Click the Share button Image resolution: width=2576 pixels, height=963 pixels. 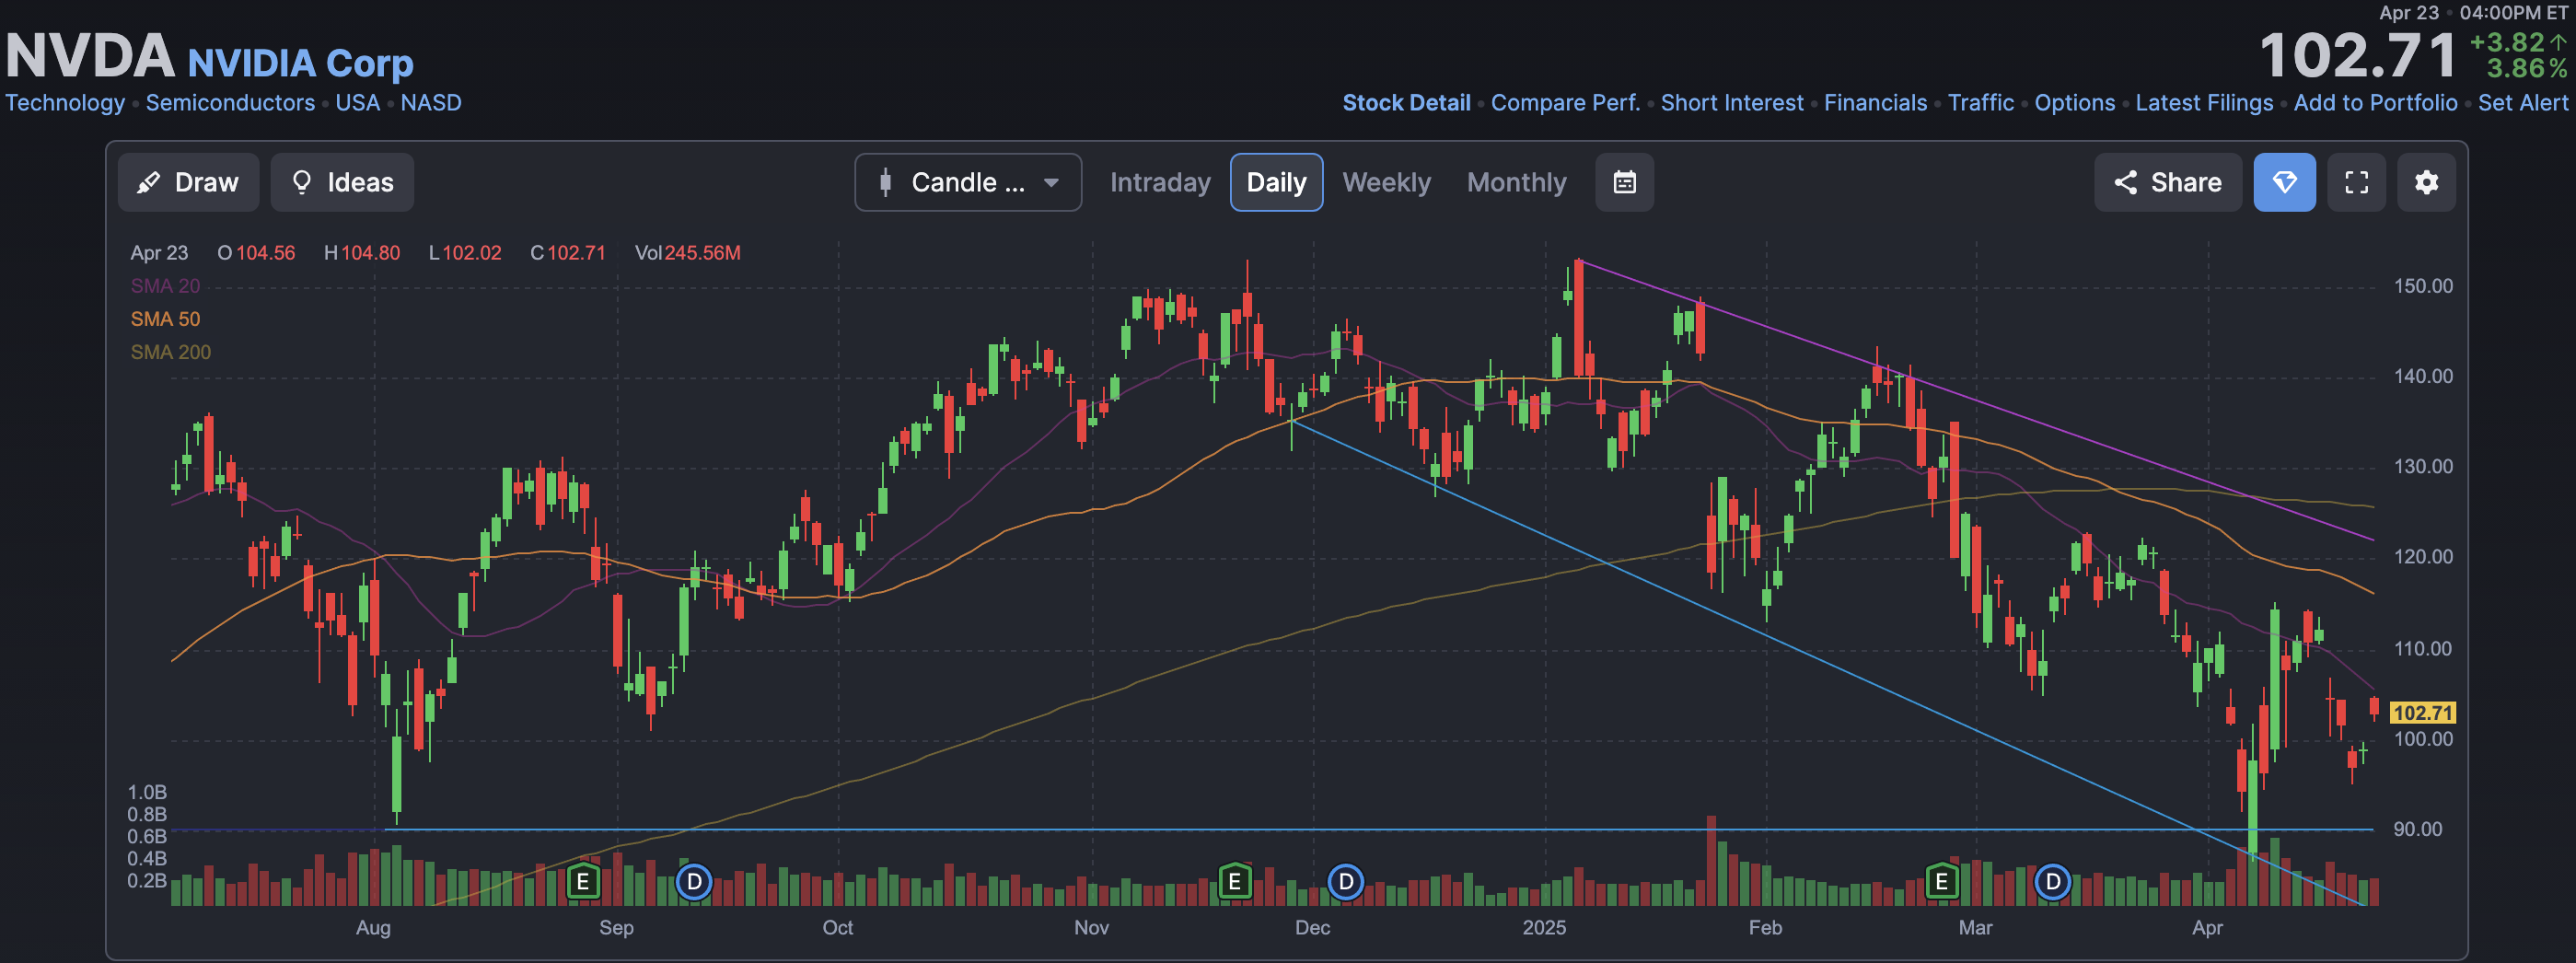[2167, 182]
